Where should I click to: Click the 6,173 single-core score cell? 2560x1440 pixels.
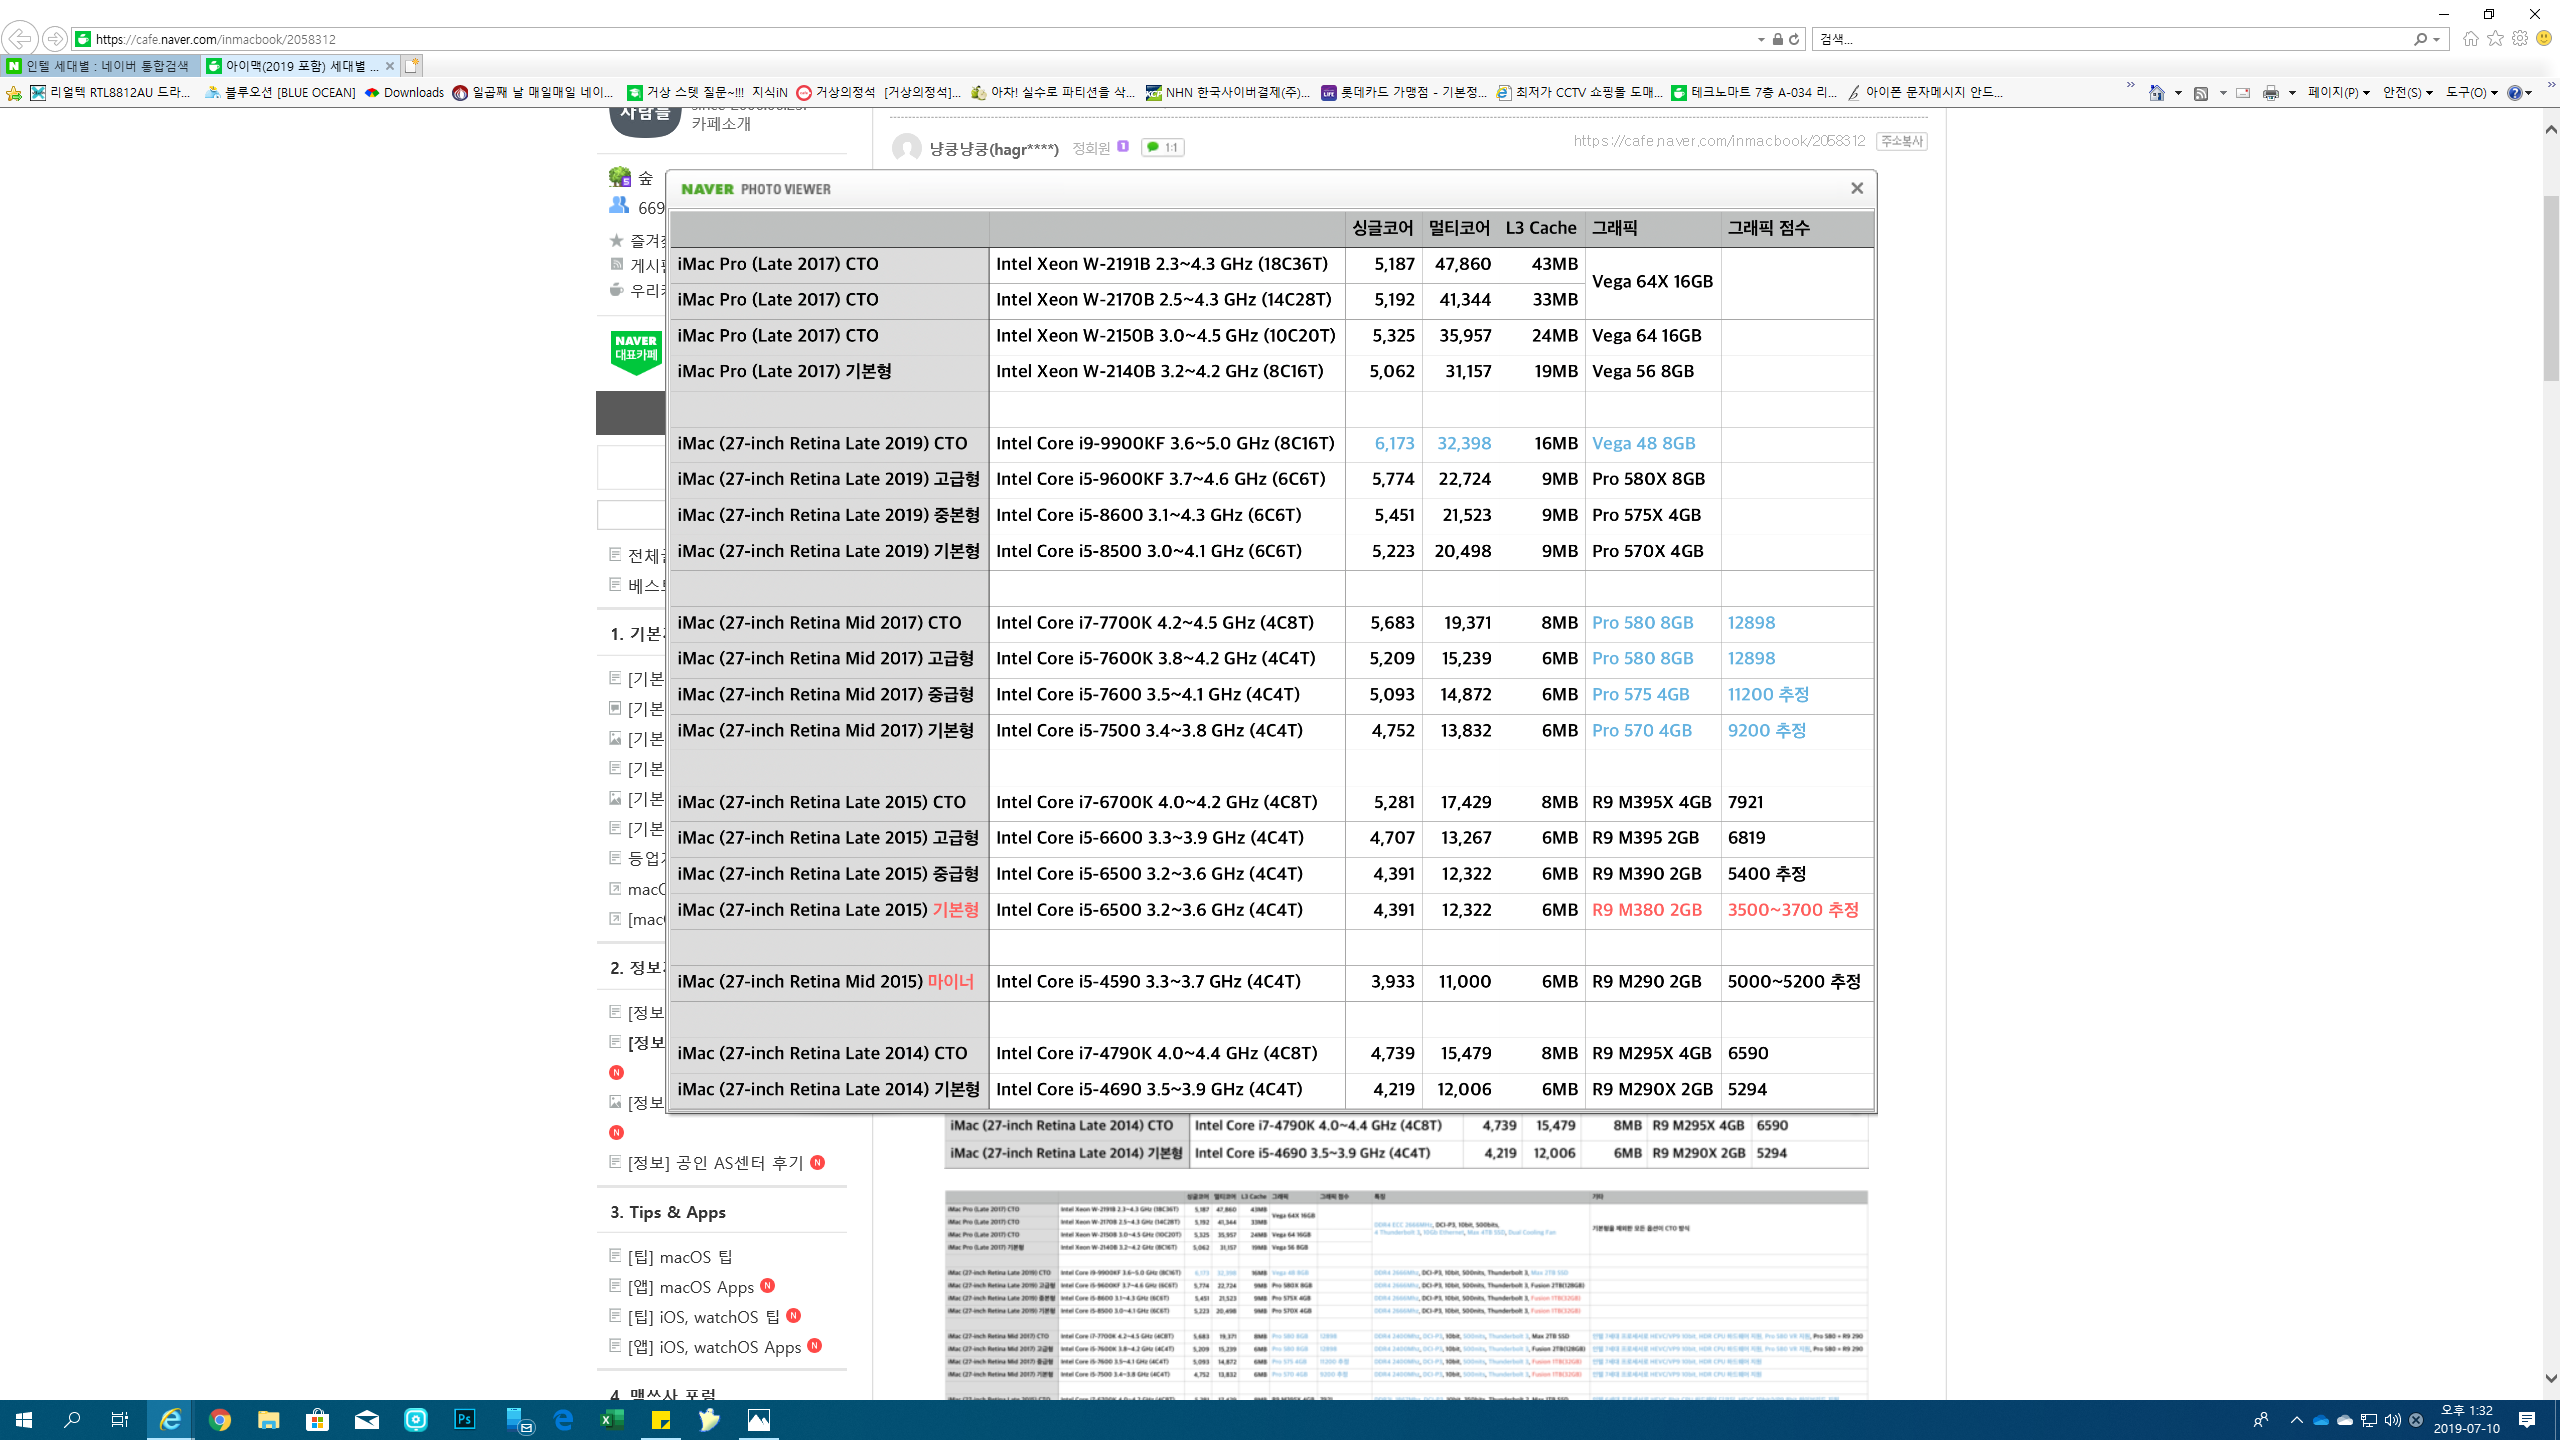click(1394, 443)
